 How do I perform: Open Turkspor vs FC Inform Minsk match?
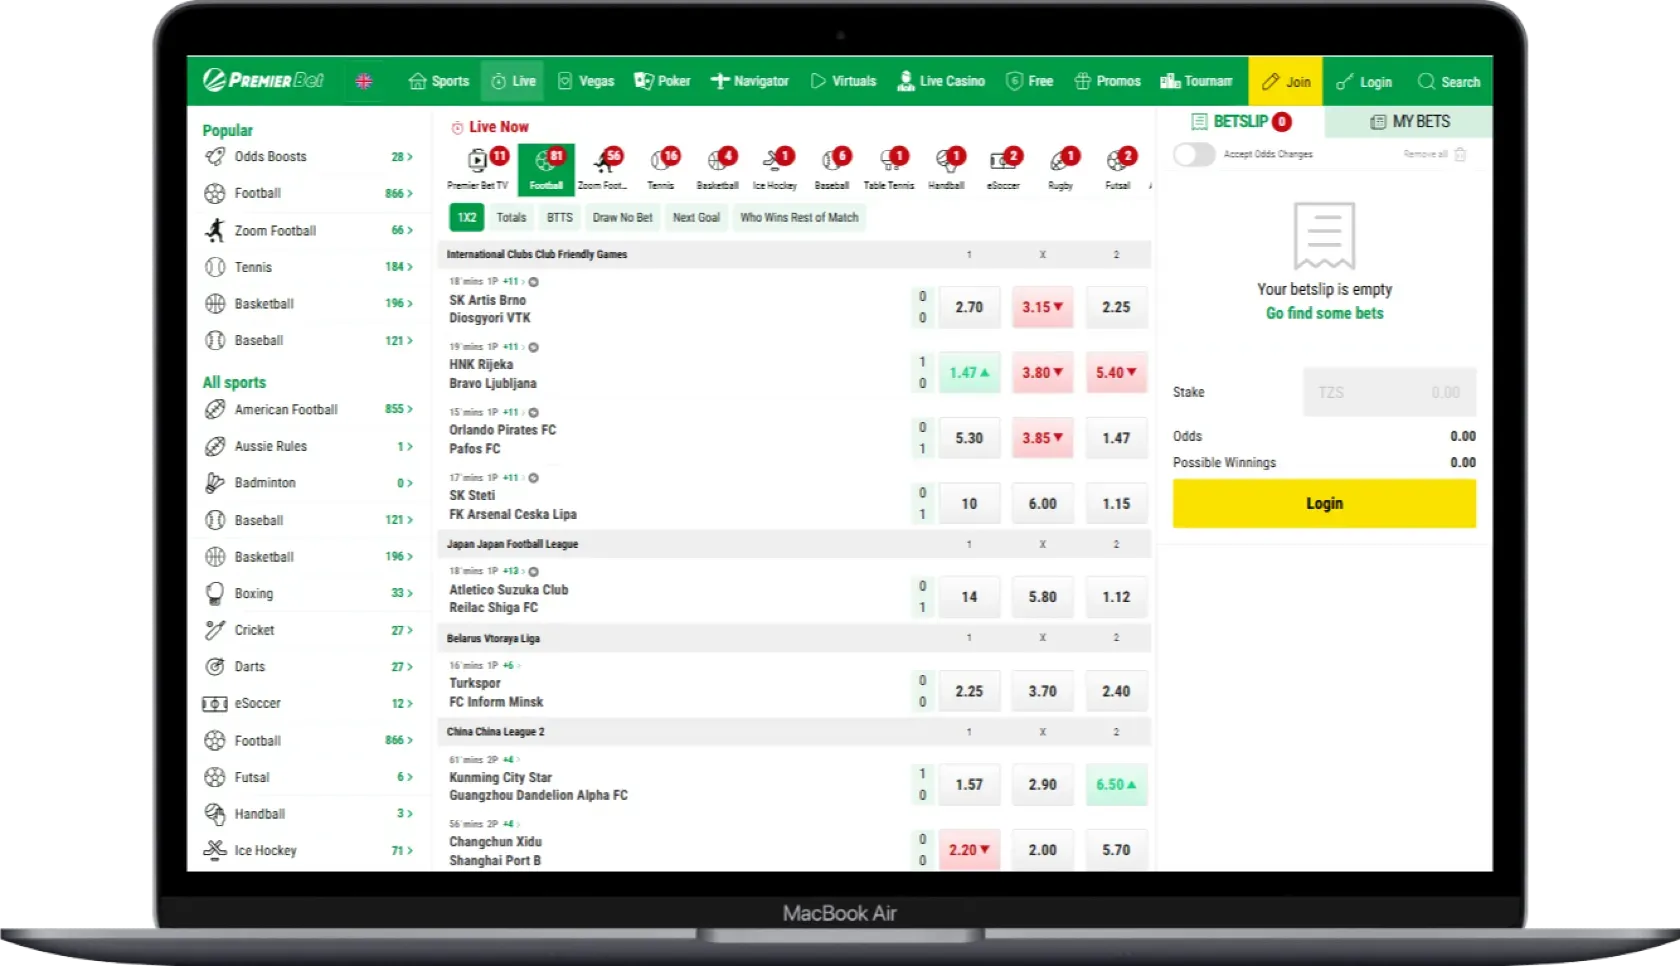(496, 692)
